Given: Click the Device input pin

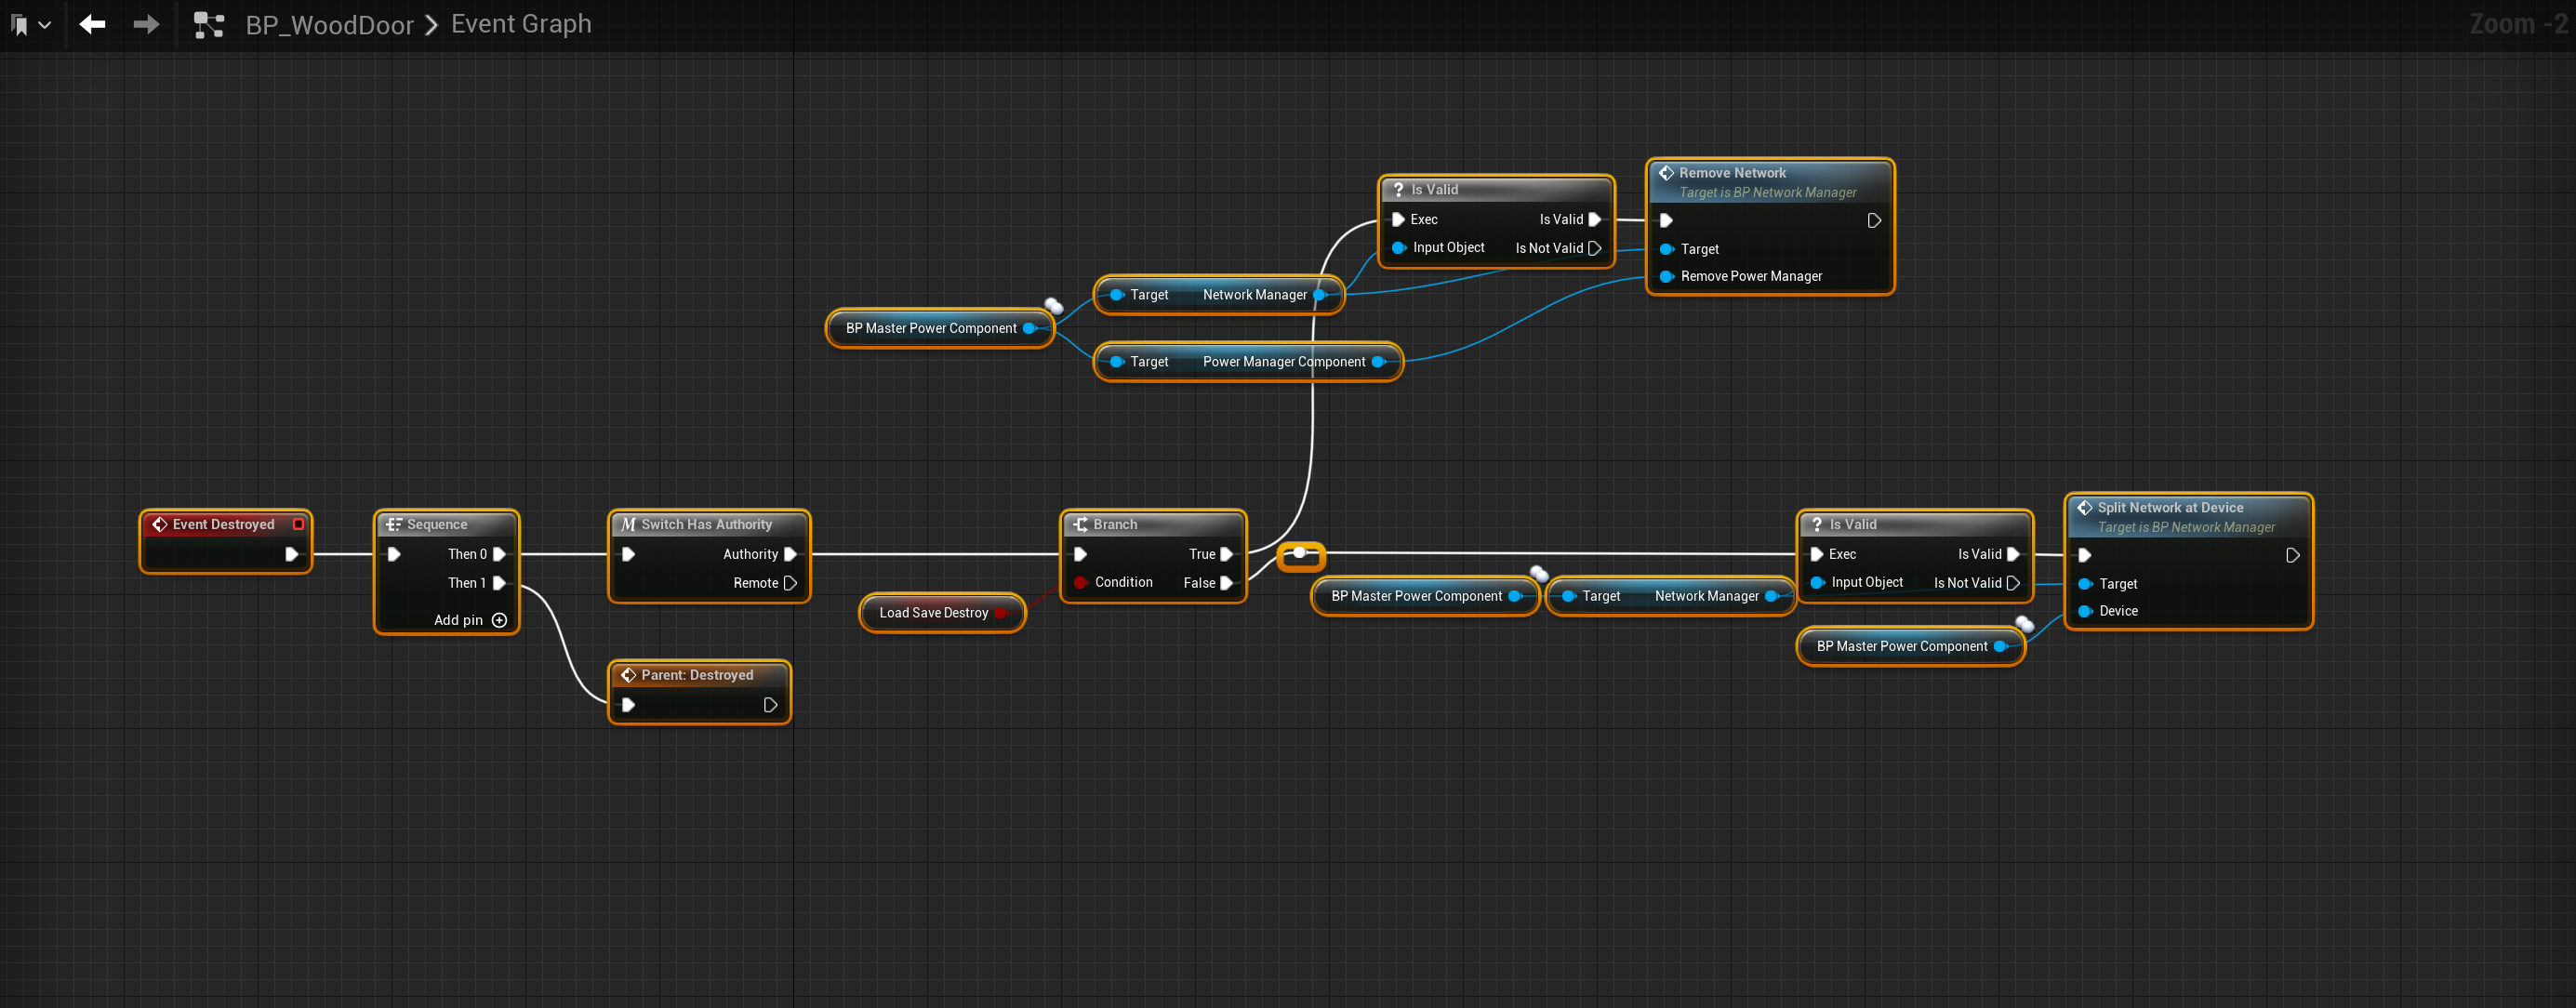Looking at the screenshot, I should tap(2085, 611).
